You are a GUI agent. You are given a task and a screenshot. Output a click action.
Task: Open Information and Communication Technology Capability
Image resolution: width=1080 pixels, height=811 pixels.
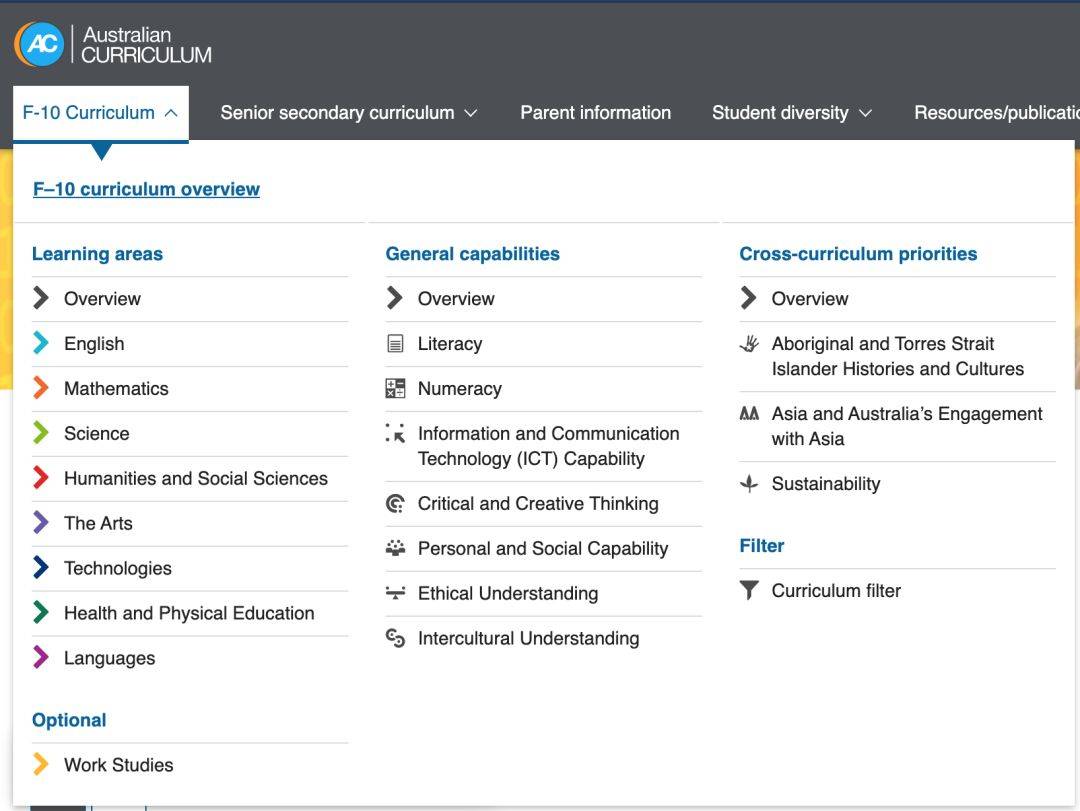point(548,446)
